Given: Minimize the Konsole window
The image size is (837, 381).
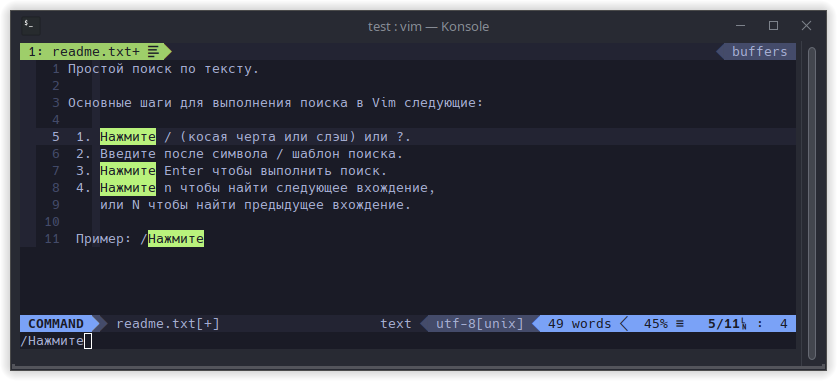Looking at the screenshot, I should [x=740, y=25].
